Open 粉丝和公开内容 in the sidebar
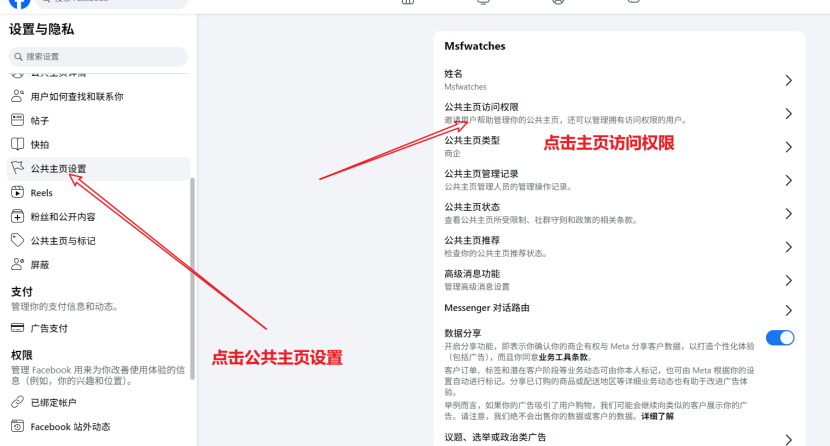Viewport: 830px width, 446px height. pos(98,217)
